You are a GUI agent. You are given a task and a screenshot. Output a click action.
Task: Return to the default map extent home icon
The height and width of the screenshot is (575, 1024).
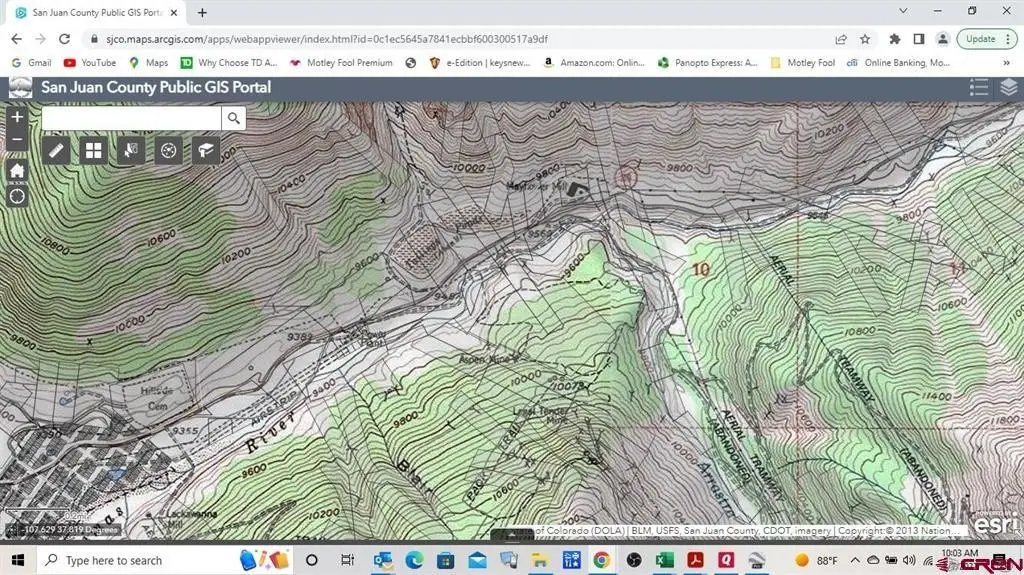[x=17, y=171]
